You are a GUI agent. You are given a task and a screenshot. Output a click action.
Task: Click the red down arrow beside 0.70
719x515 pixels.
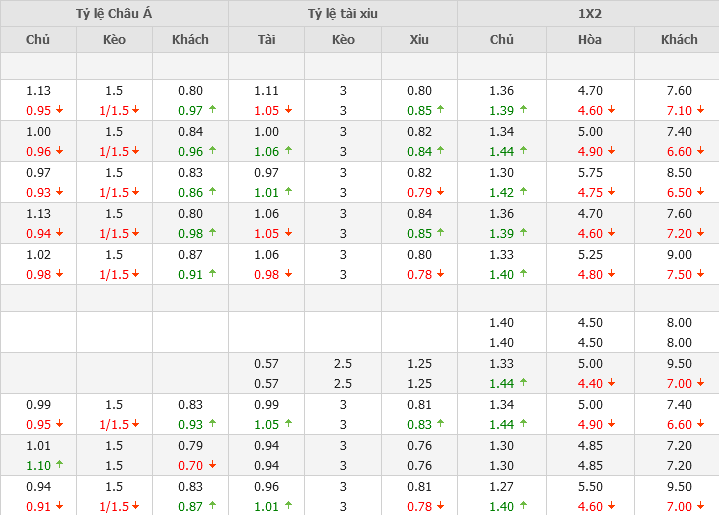212,465
